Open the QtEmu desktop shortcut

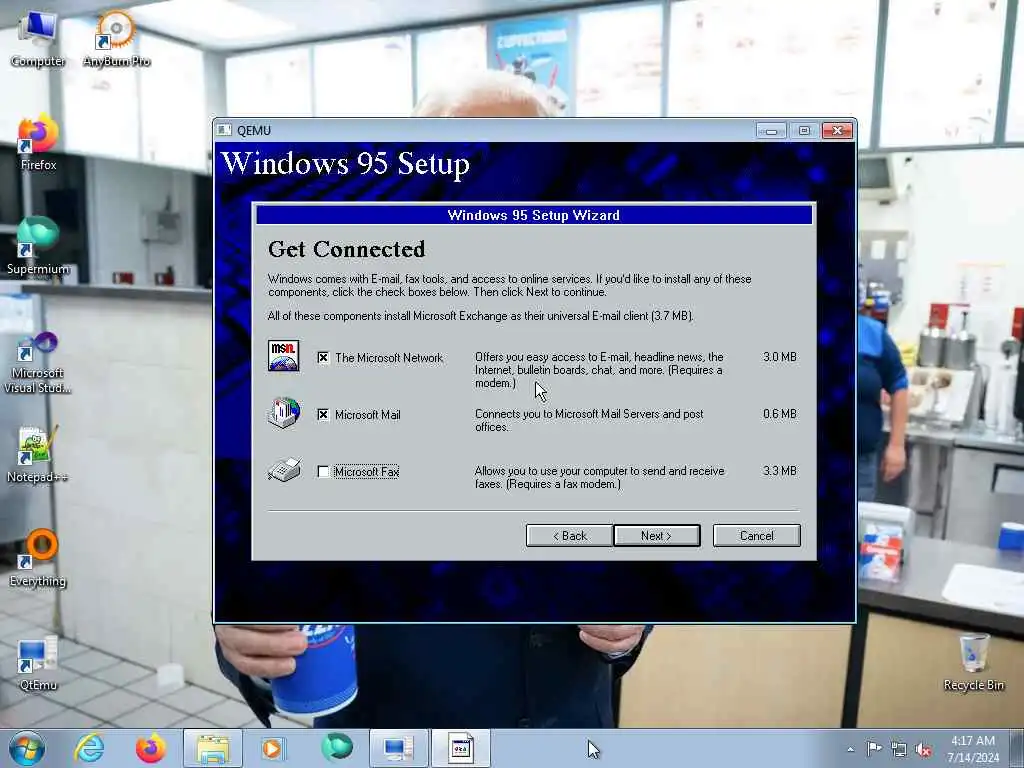pos(38,663)
